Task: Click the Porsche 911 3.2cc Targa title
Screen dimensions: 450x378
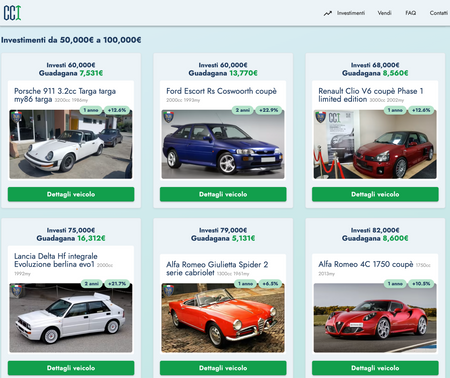Action: tap(65, 95)
